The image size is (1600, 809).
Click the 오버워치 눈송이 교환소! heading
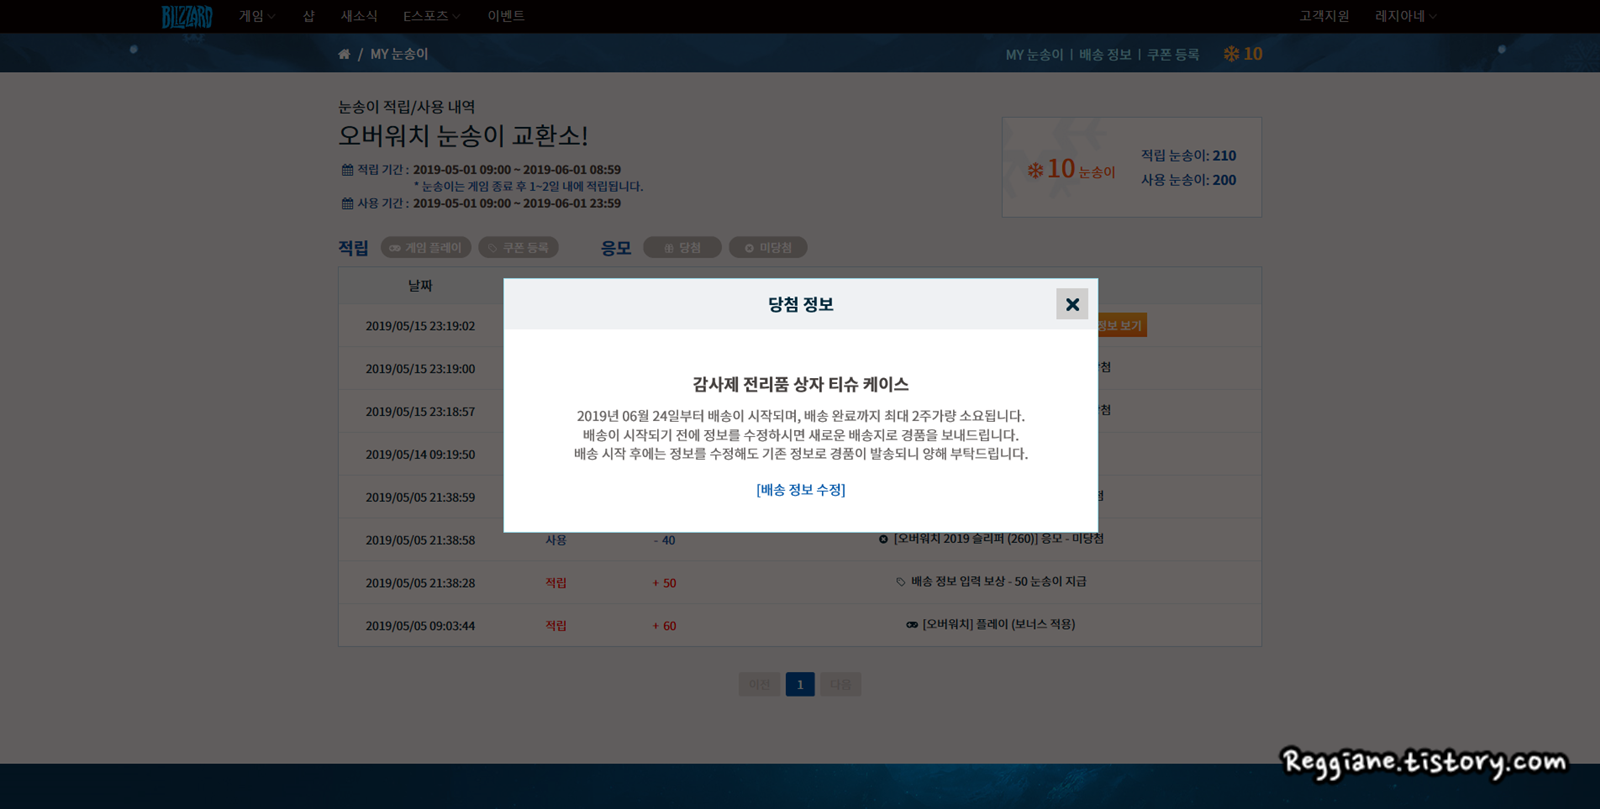463,135
